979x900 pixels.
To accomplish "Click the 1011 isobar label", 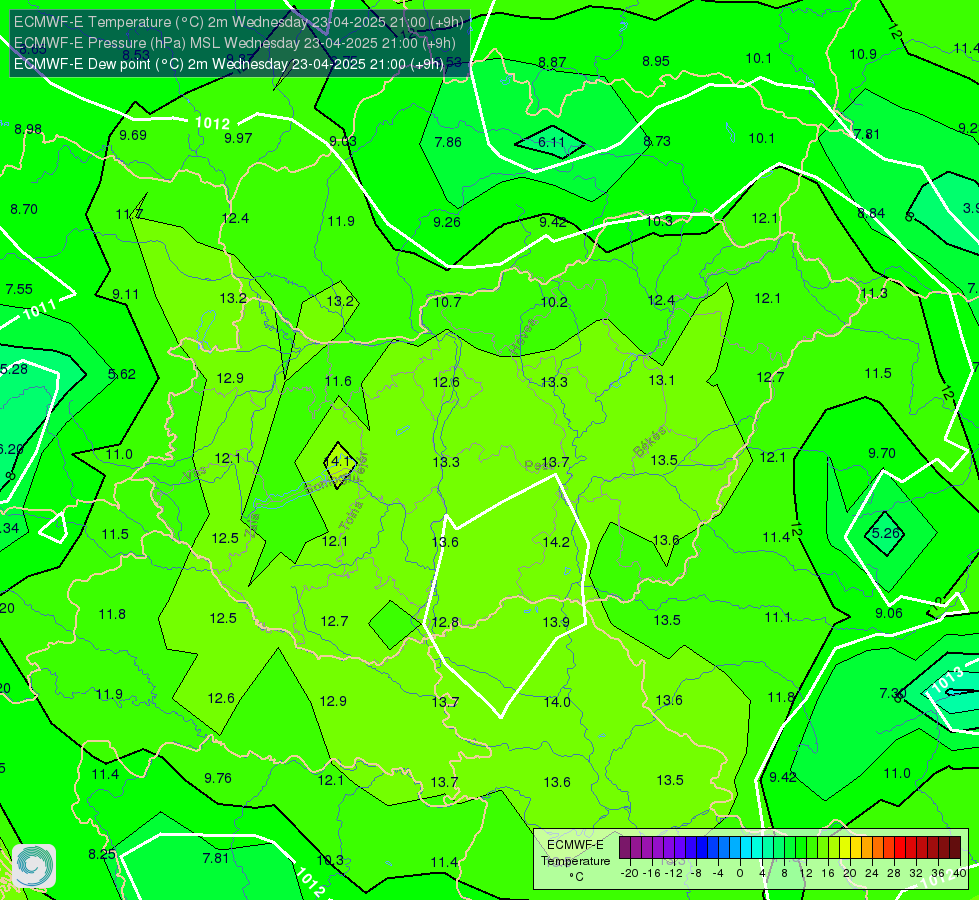I will tap(39, 309).
